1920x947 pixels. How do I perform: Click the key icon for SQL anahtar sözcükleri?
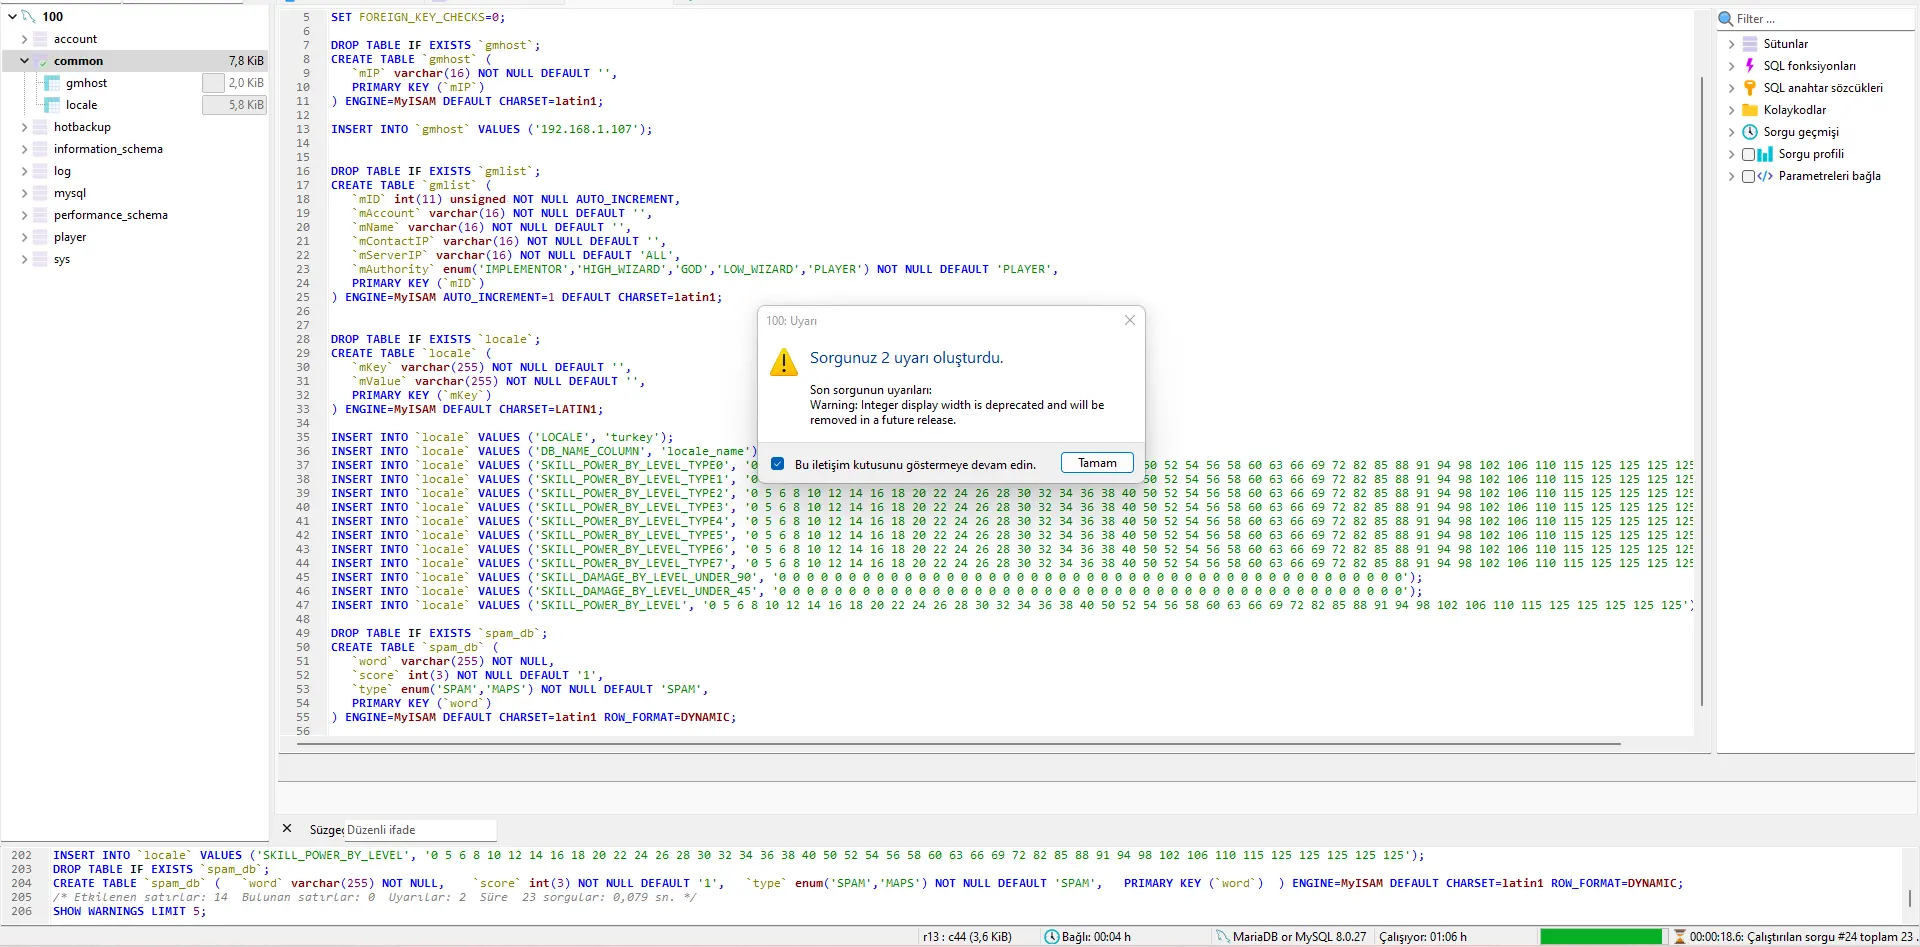click(1750, 88)
